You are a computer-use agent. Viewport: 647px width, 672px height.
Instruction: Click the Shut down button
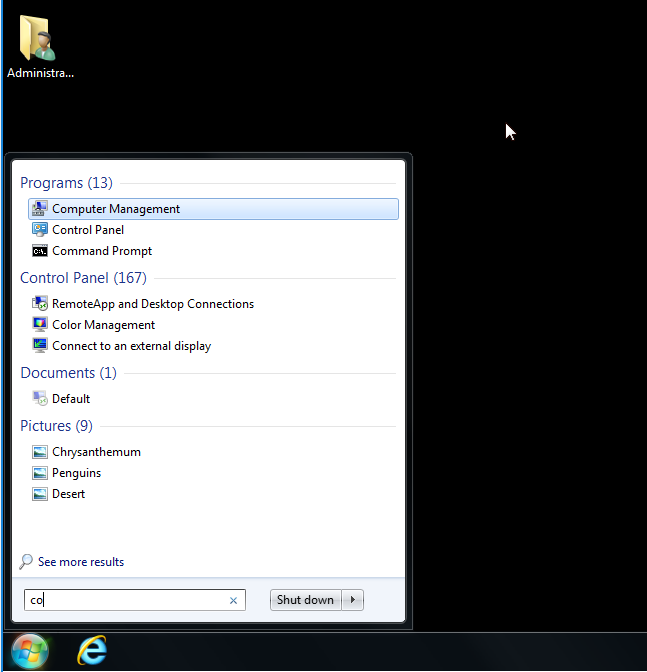[x=305, y=600]
